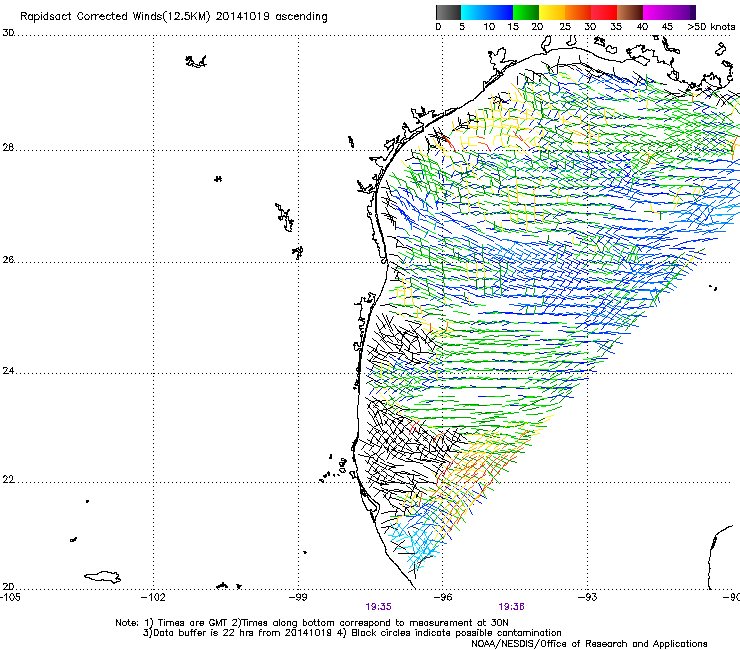
Task: Click the magenta 40-45 knots legend segment
Action: click(656, 12)
